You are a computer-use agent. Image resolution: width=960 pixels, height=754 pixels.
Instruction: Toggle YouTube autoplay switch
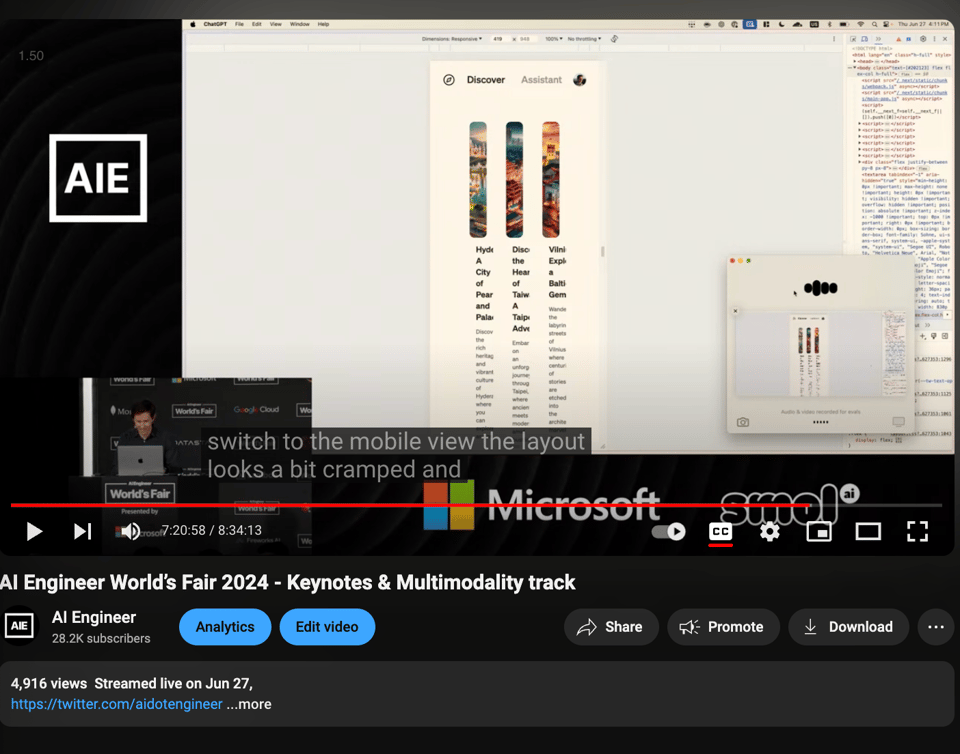668,531
